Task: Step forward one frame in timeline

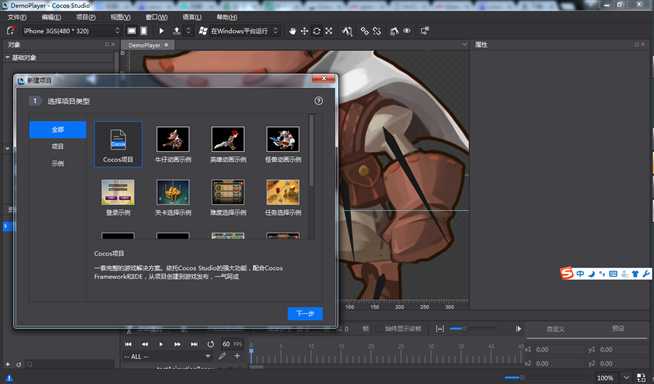Action: point(177,344)
